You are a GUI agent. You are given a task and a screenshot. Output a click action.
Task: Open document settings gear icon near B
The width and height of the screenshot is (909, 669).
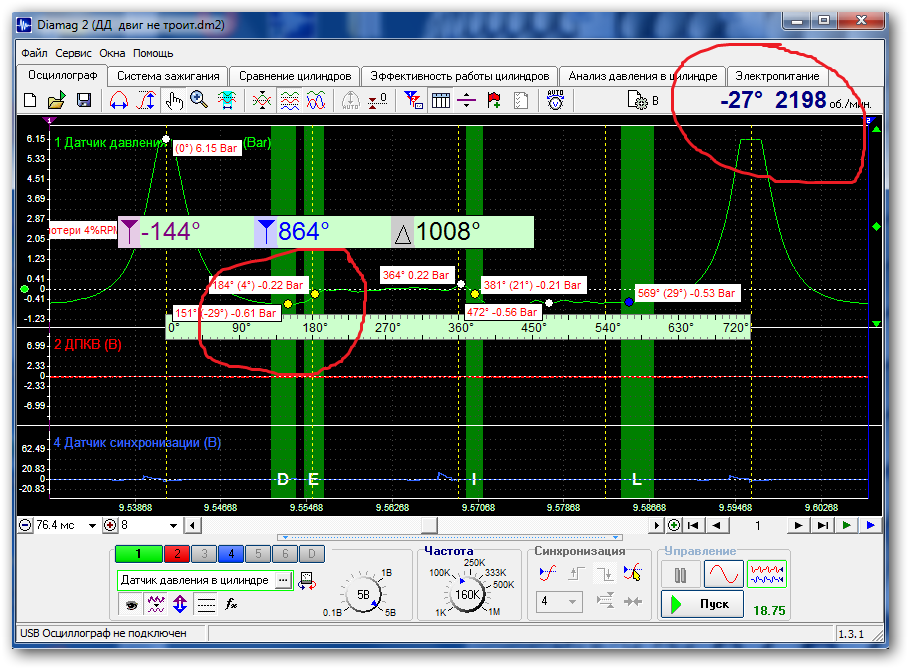click(x=638, y=100)
